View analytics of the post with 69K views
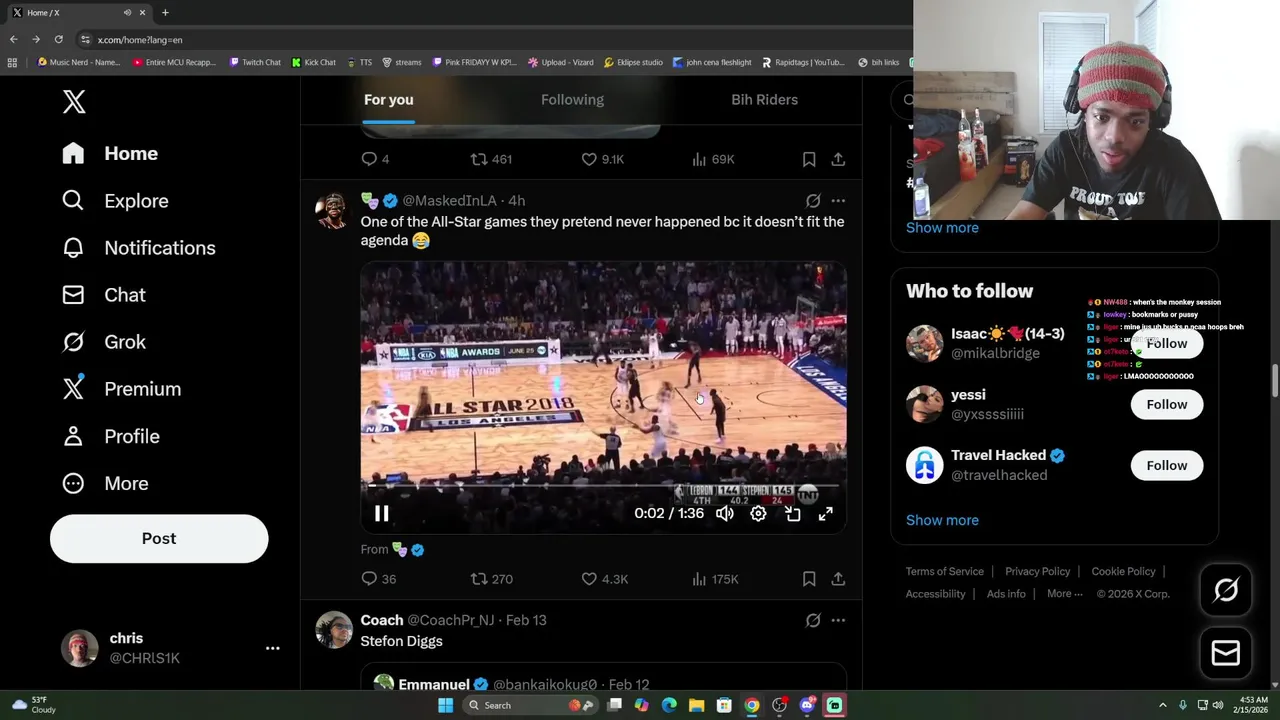The image size is (1280, 720). coord(713,159)
